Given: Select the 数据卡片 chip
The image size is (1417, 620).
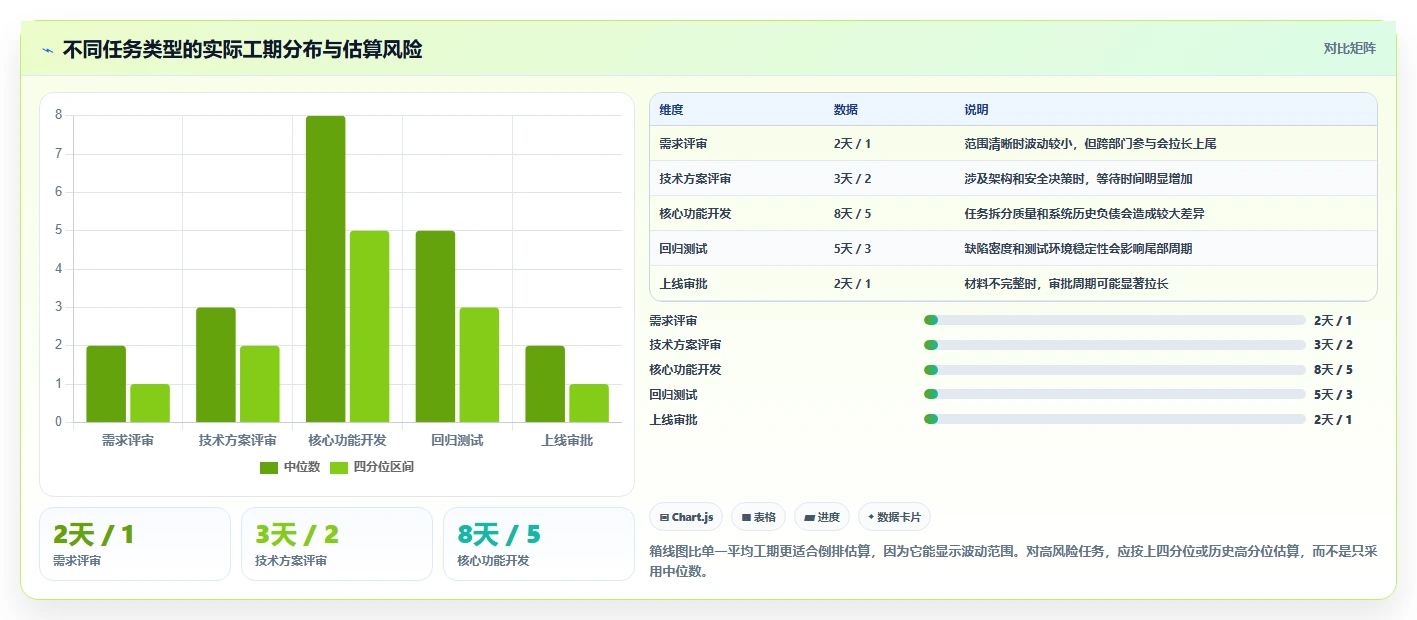Looking at the screenshot, I should point(894,517).
